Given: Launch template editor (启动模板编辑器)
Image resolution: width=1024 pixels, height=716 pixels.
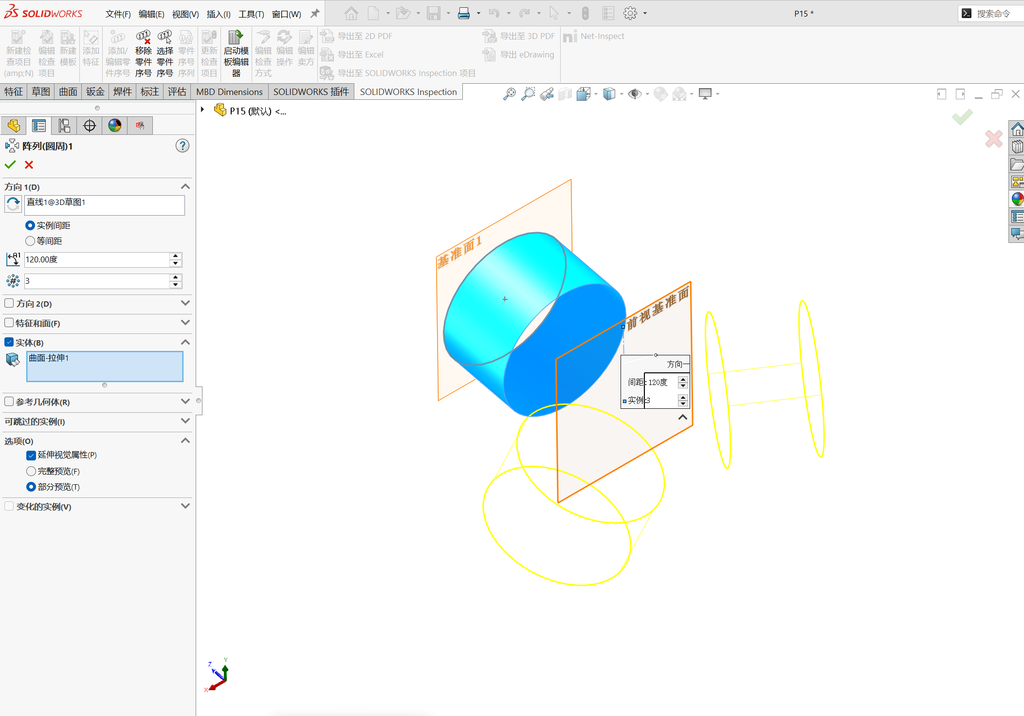Looking at the screenshot, I should pyautogui.click(x=236, y=54).
